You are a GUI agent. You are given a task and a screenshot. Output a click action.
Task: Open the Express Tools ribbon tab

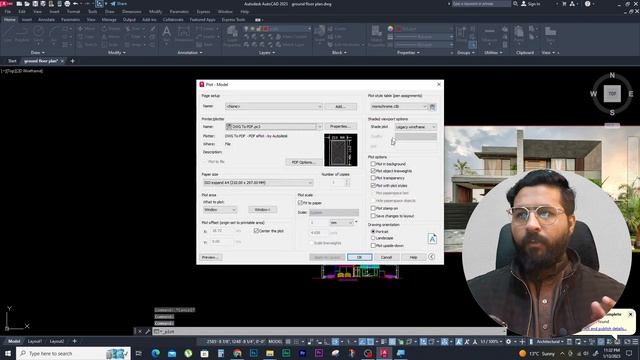click(233, 20)
